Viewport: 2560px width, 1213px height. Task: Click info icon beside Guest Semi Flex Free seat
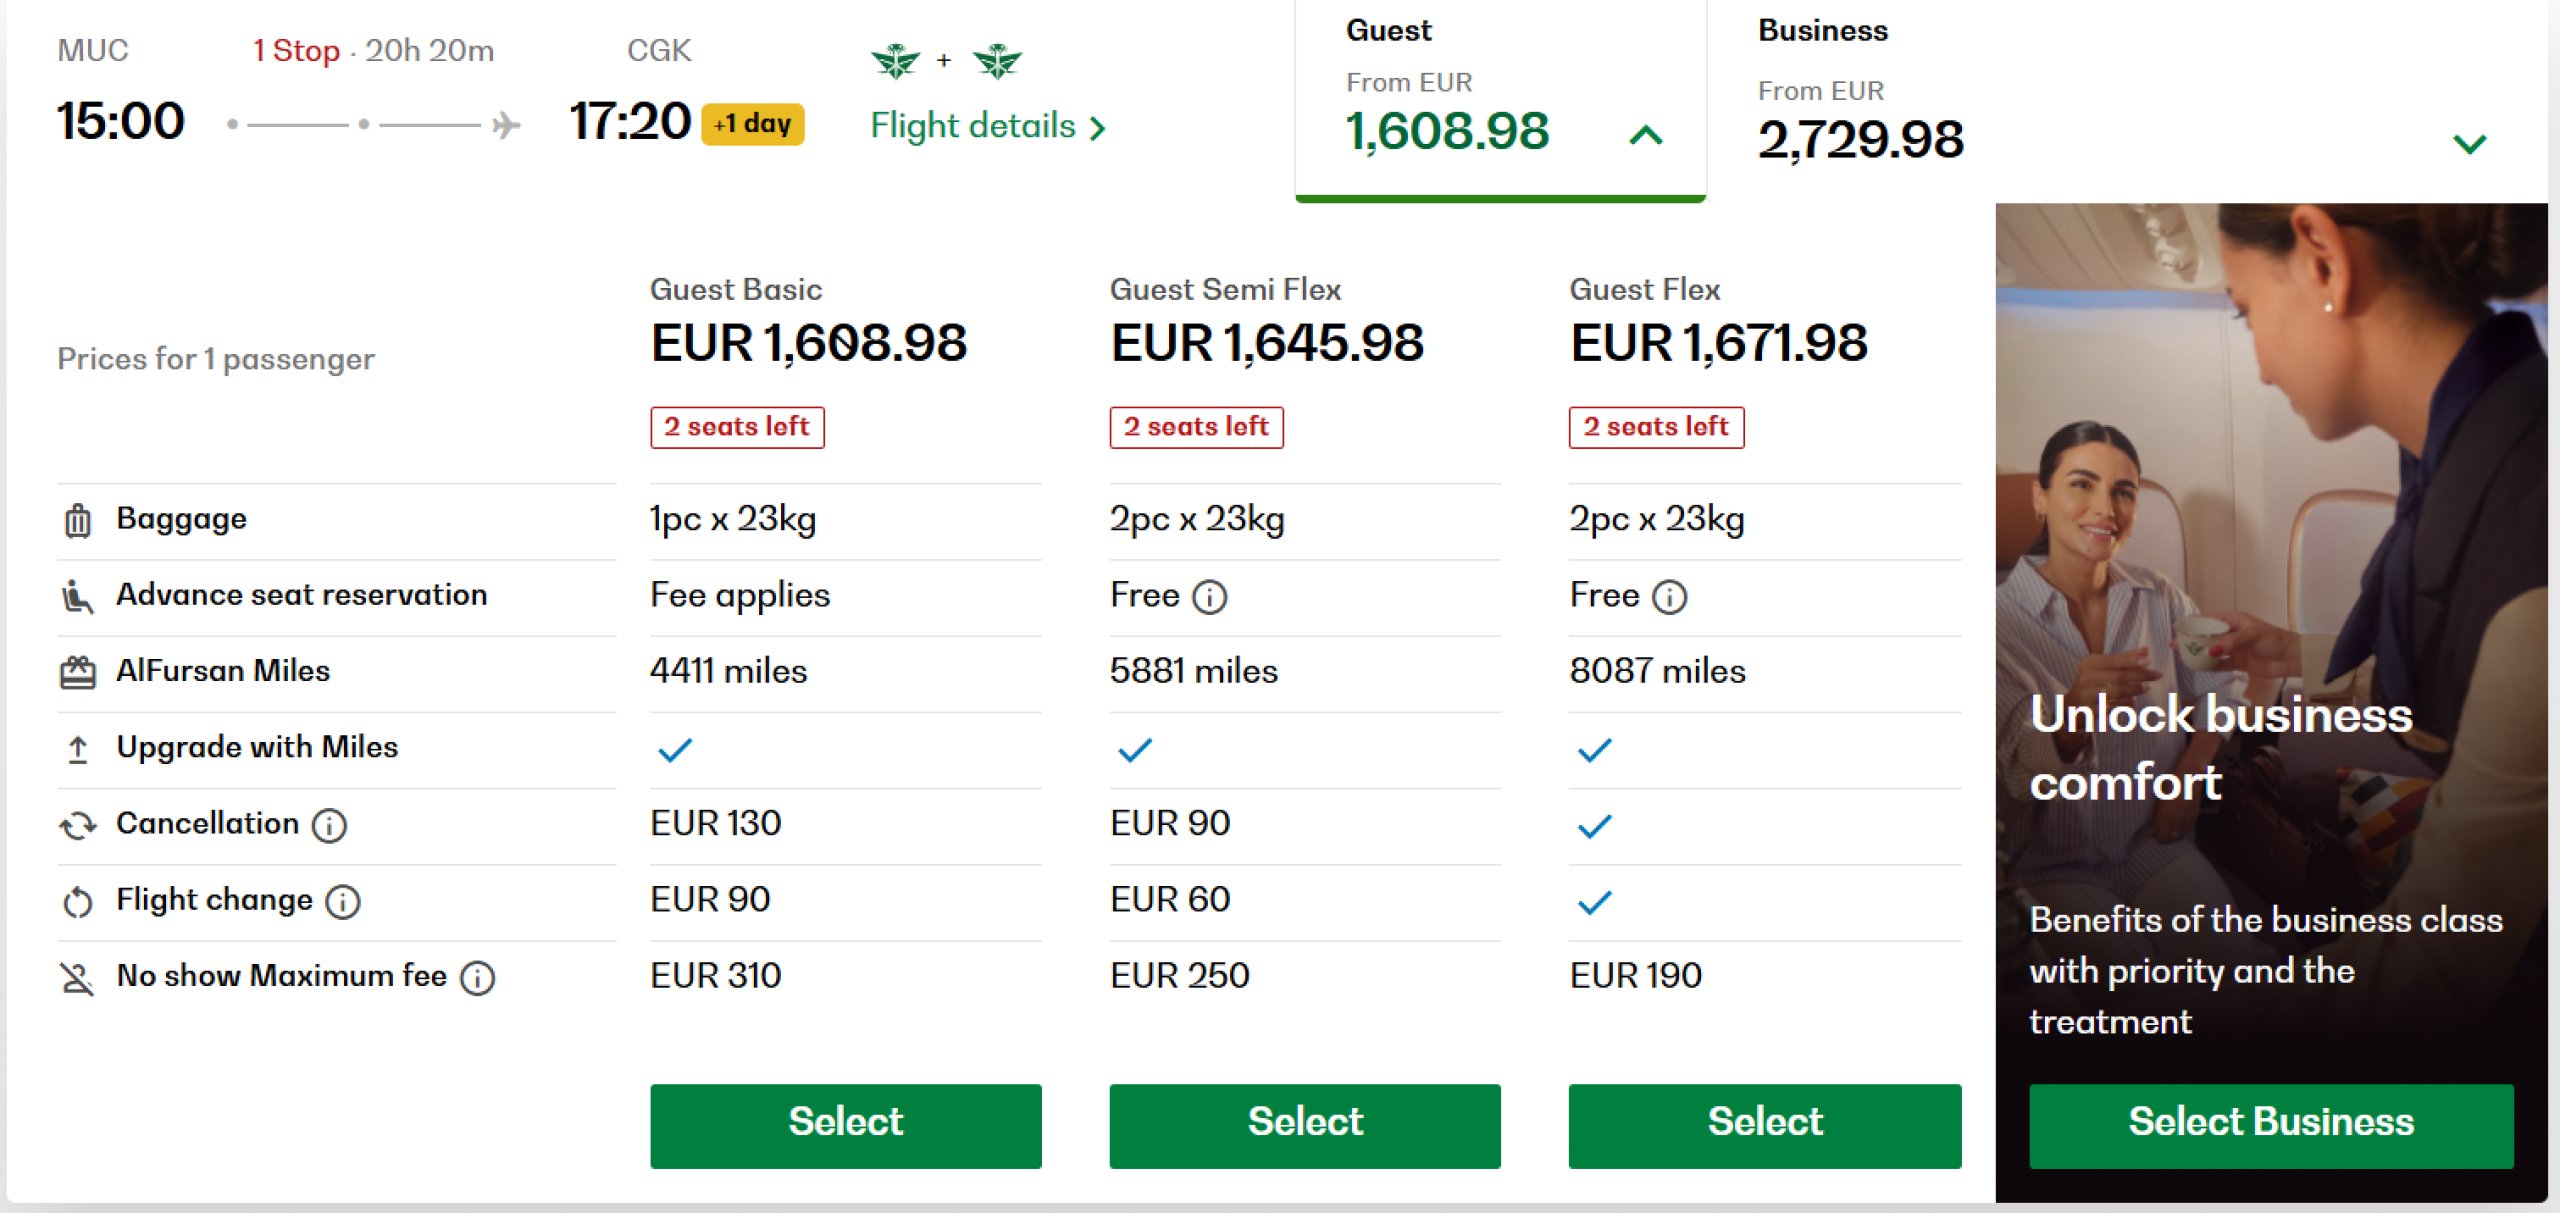point(1210,597)
